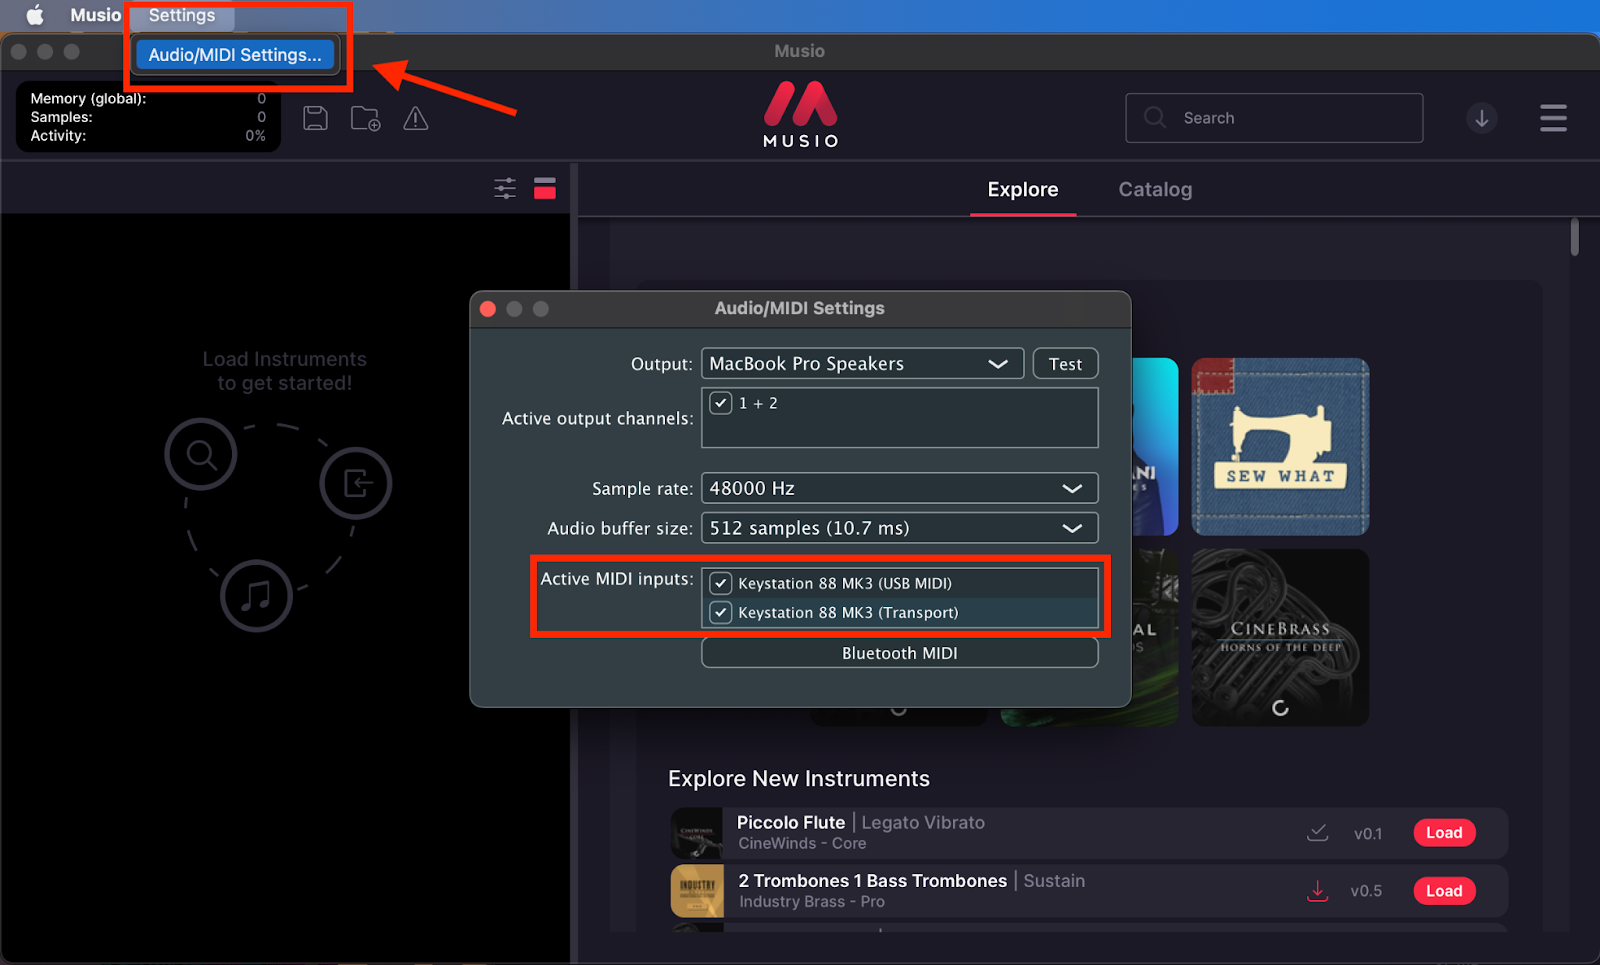Open the Audio buffer size dropdown
Viewport: 1600px width, 965px height.
tap(900, 528)
